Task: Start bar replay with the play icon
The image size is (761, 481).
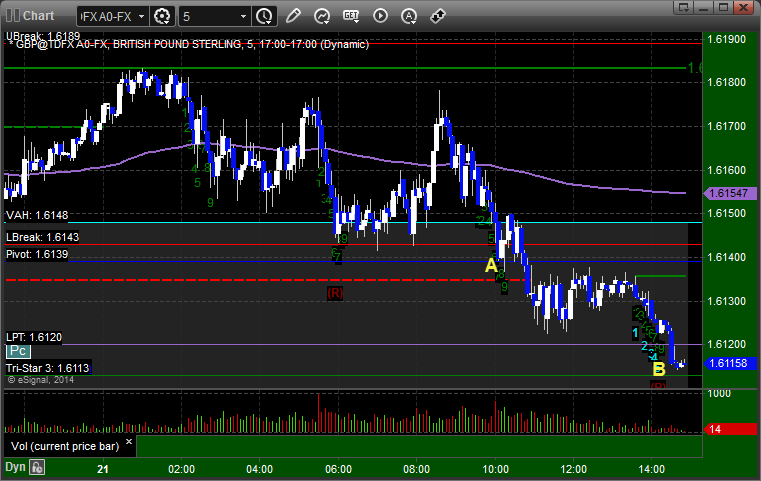Action: click(380, 16)
